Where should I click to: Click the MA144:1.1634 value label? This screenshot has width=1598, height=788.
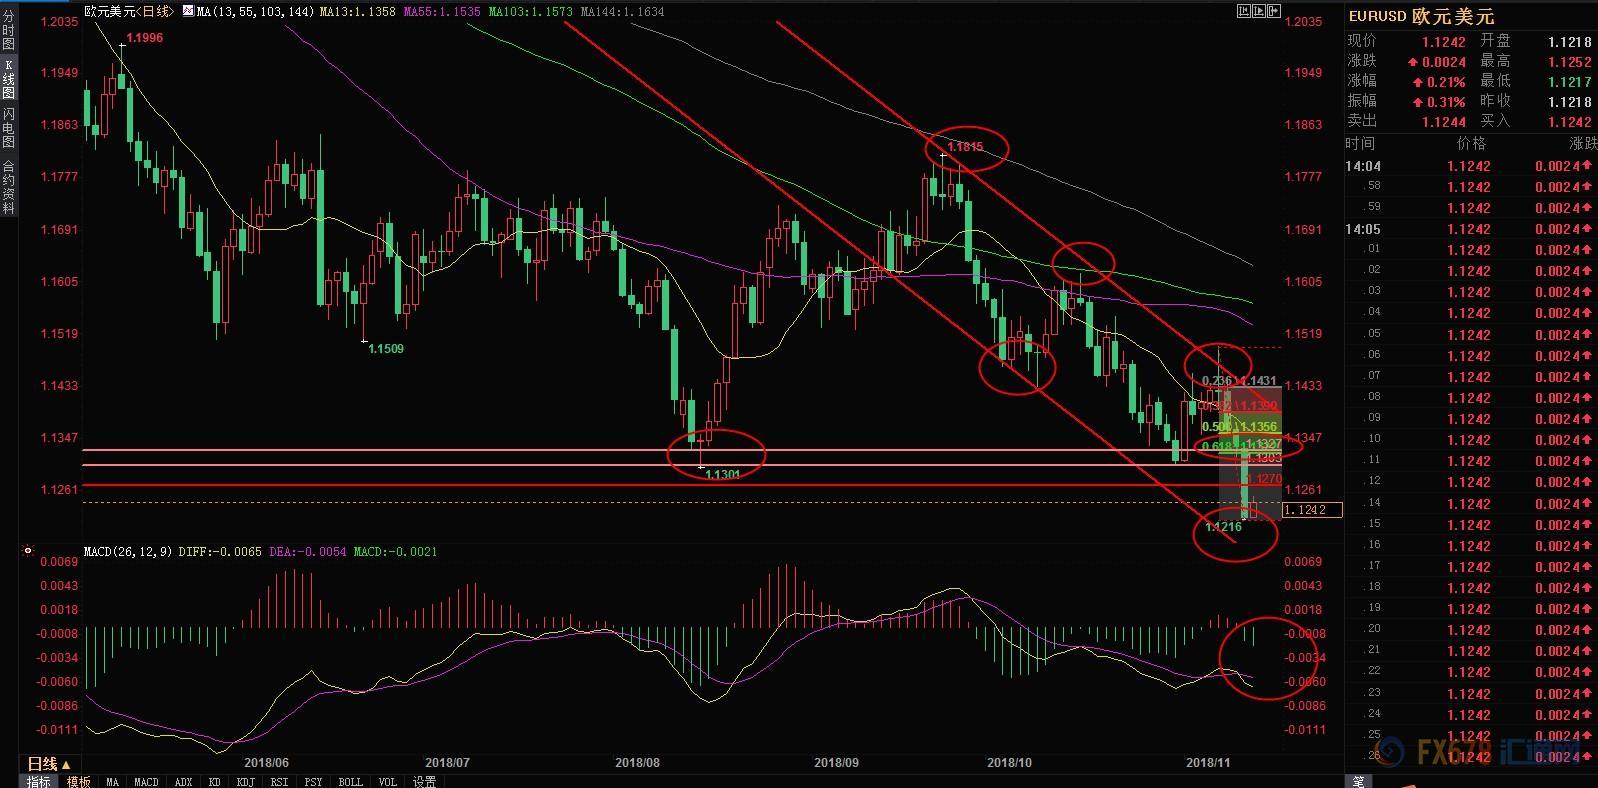[621, 11]
